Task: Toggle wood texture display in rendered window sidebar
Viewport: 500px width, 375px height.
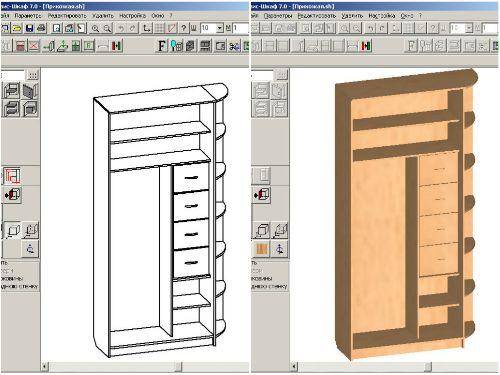Action: click(x=262, y=249)
